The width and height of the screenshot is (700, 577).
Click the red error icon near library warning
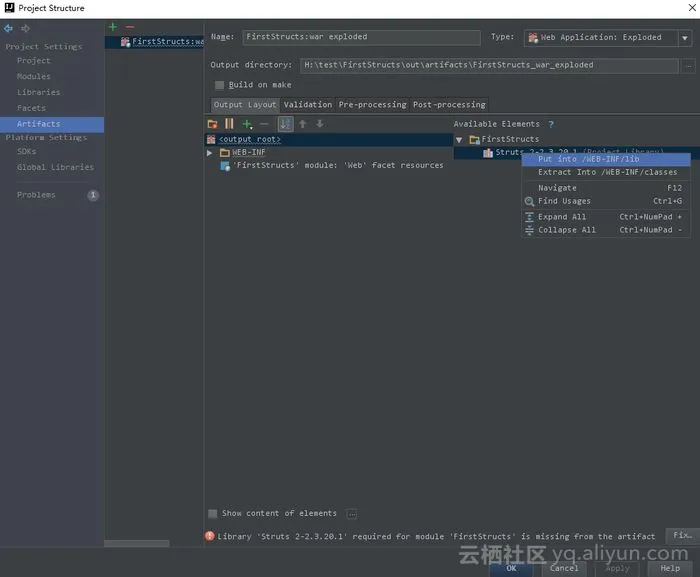pos(209,536)
